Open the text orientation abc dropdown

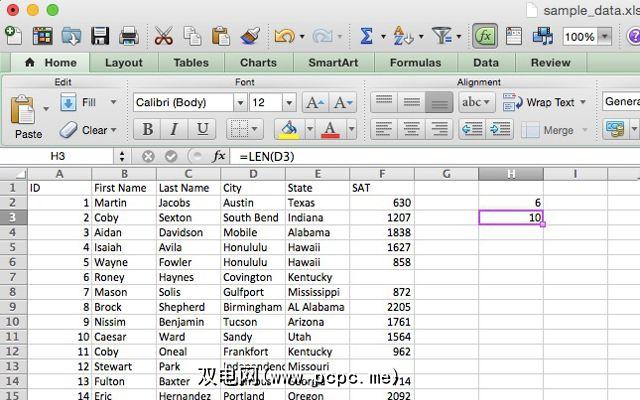tap(476, 102)
